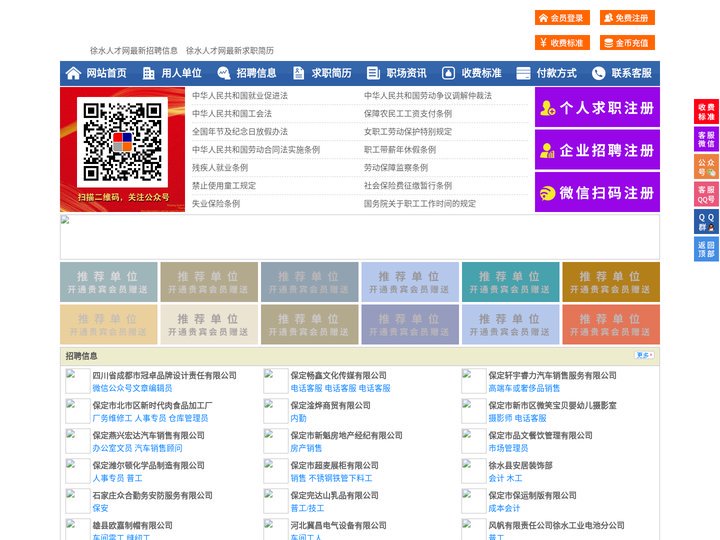Click the resume document icon beside 求职简历
Screen dimensions: 720x540
coord(298,73)
